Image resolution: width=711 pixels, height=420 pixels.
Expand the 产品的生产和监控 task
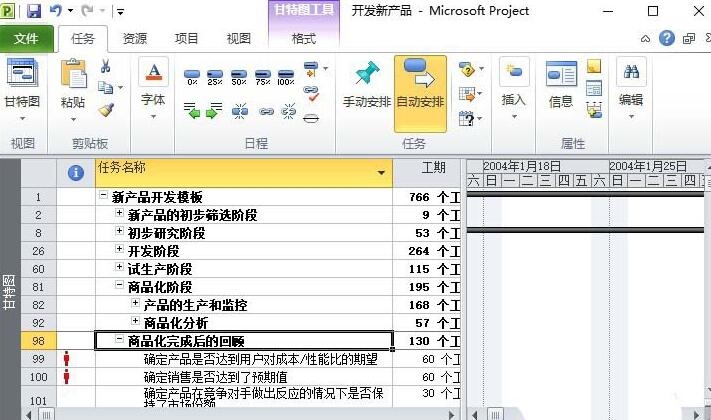pos(135,303)
